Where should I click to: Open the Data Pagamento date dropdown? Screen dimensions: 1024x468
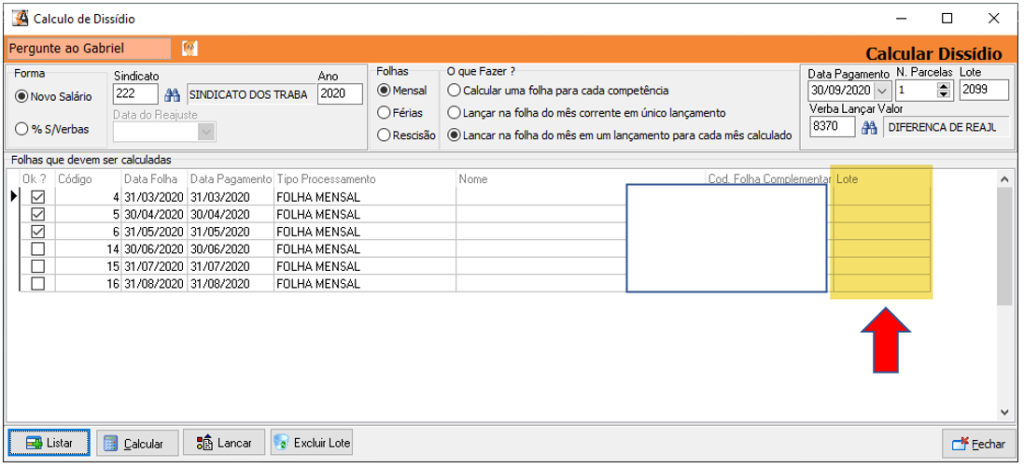coord(882,90)
